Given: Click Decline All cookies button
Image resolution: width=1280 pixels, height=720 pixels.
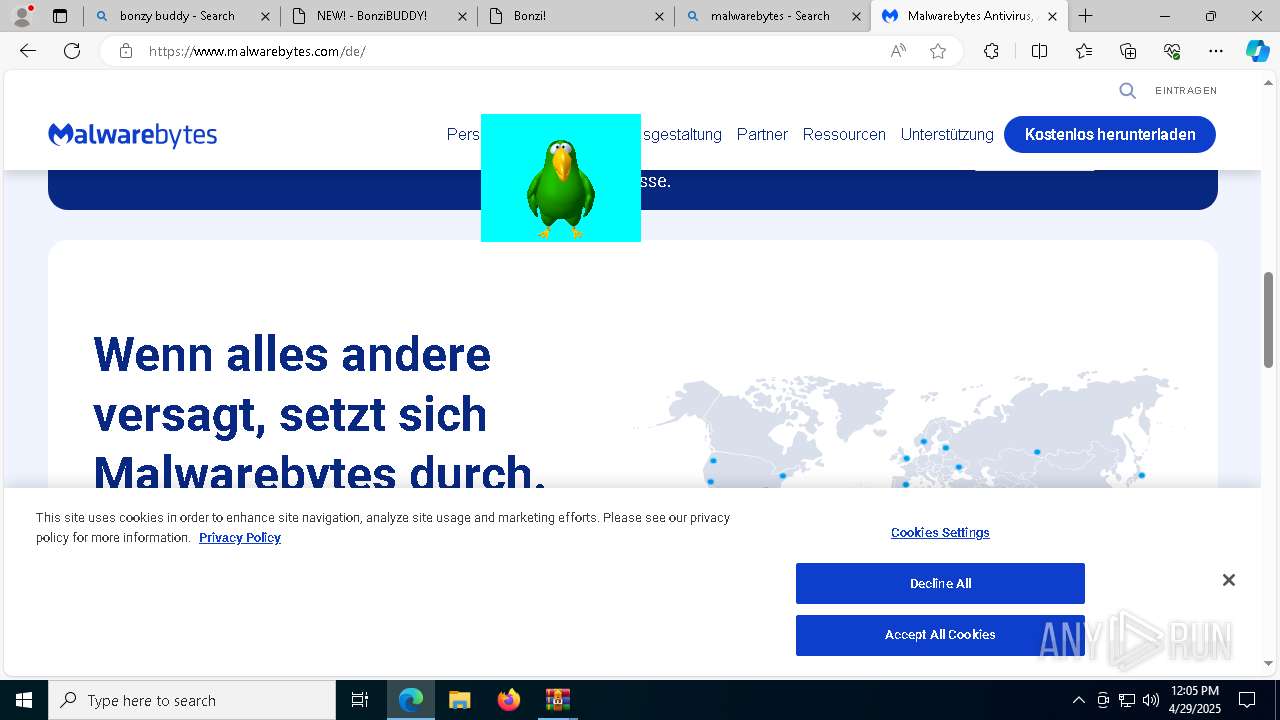Looking at the screenshot, I should 940,584.
